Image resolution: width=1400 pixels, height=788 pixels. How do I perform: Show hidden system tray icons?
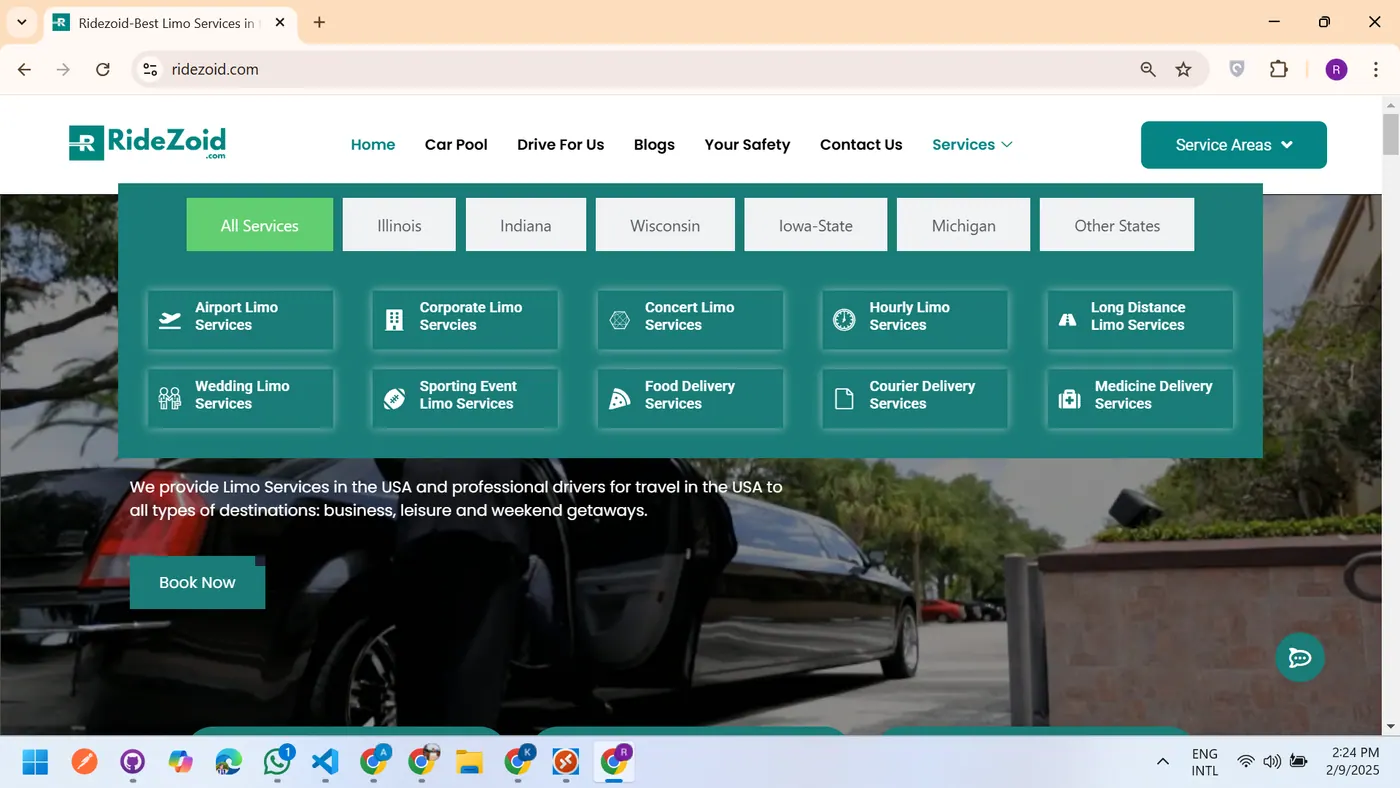tap(1163, 762)
